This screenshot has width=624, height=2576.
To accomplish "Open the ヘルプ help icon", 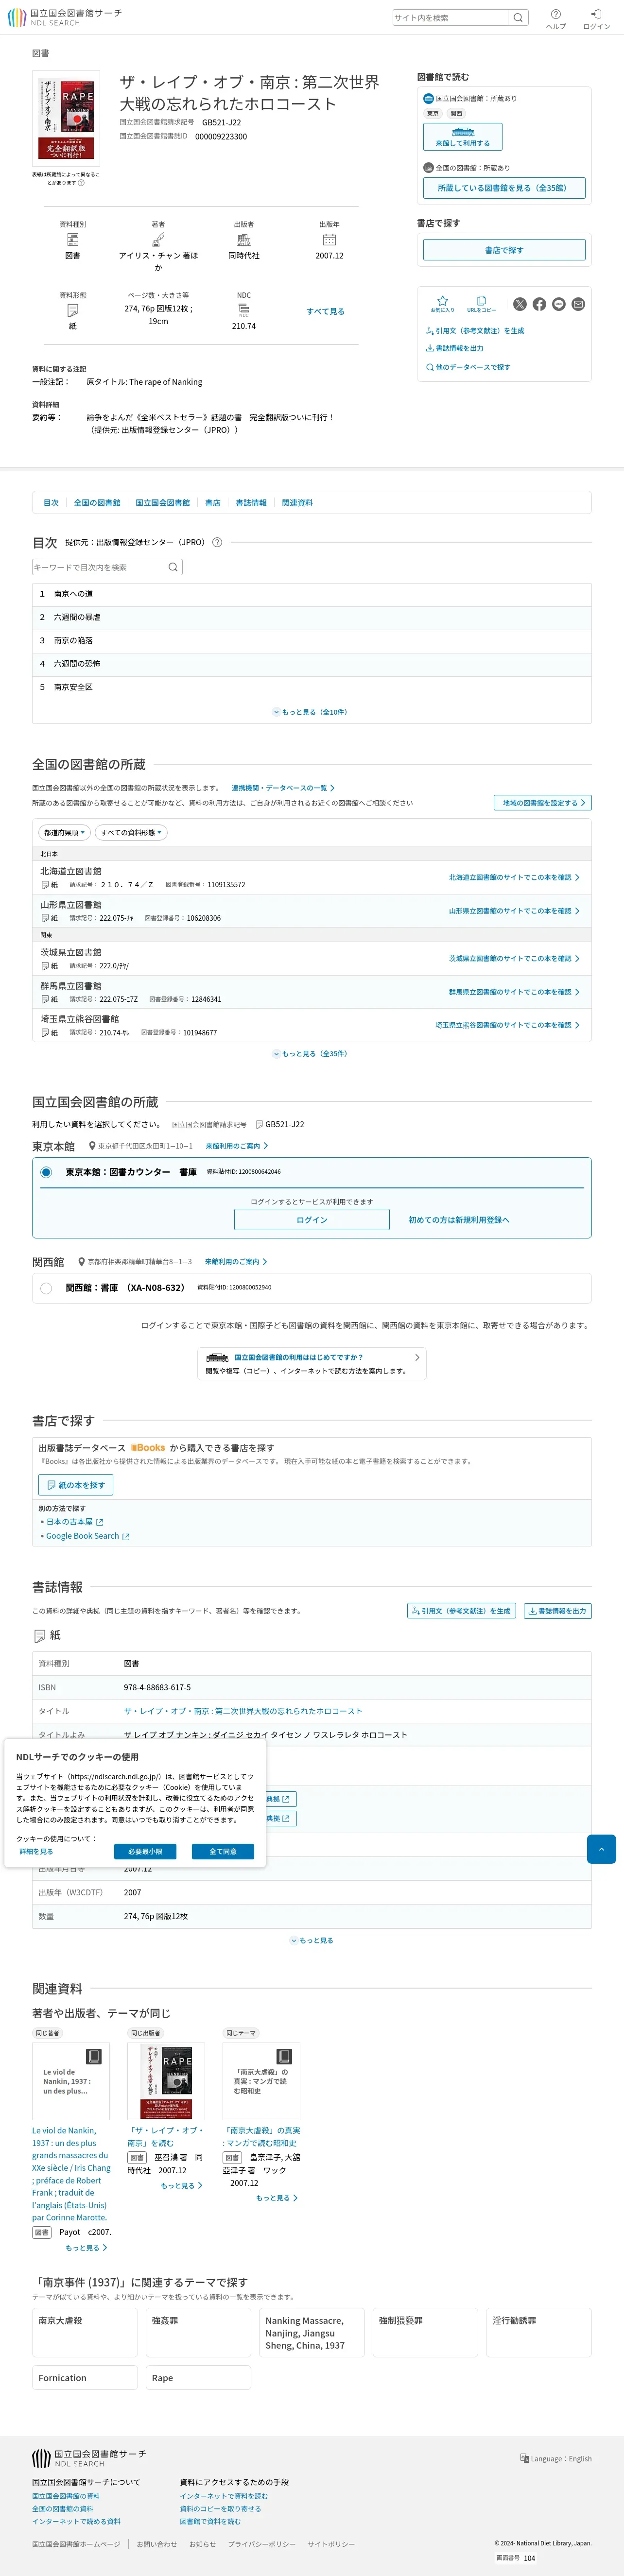I will [x=555, y=18].
